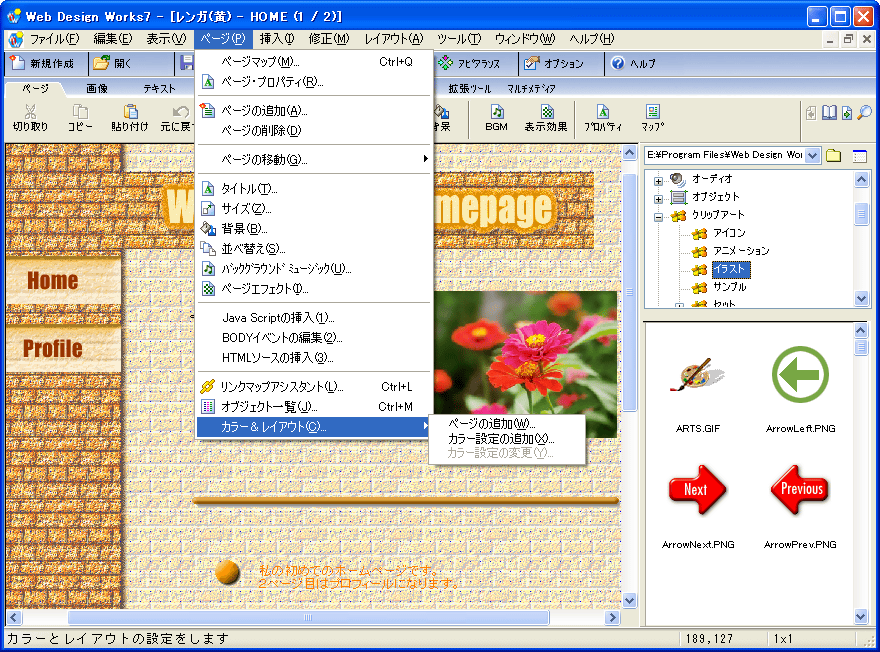The width and height of the screenshot is (880, 652).
Task: Open the ページの移動(G) submenu
Action: coord(314,159)
